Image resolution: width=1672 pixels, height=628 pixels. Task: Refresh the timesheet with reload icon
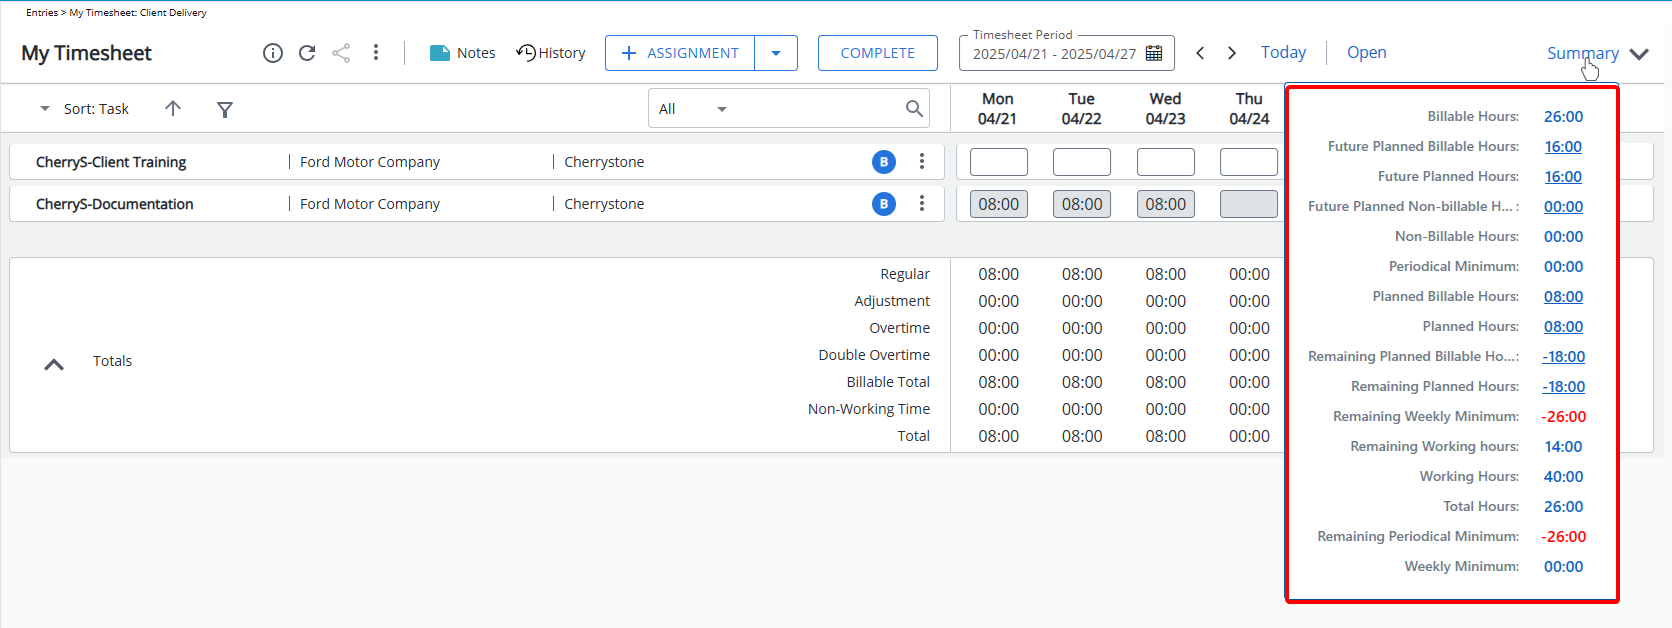point(307,53)
